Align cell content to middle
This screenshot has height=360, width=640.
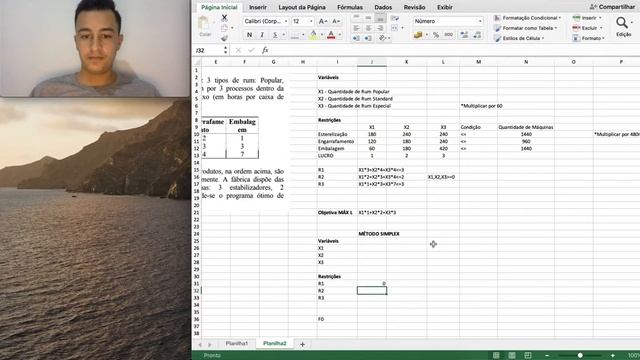click(368, 18)
